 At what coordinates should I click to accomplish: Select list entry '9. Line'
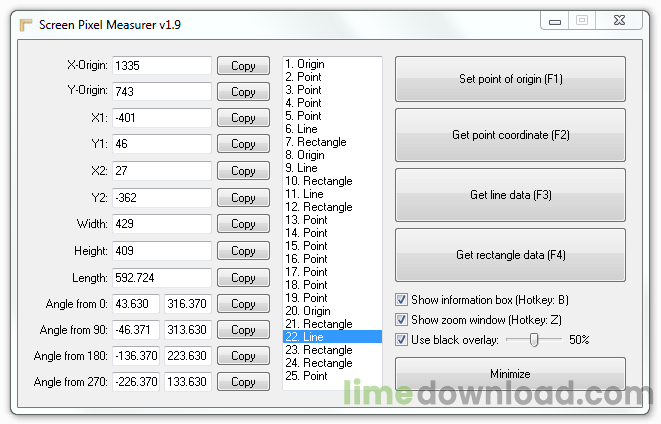point(332,168)
